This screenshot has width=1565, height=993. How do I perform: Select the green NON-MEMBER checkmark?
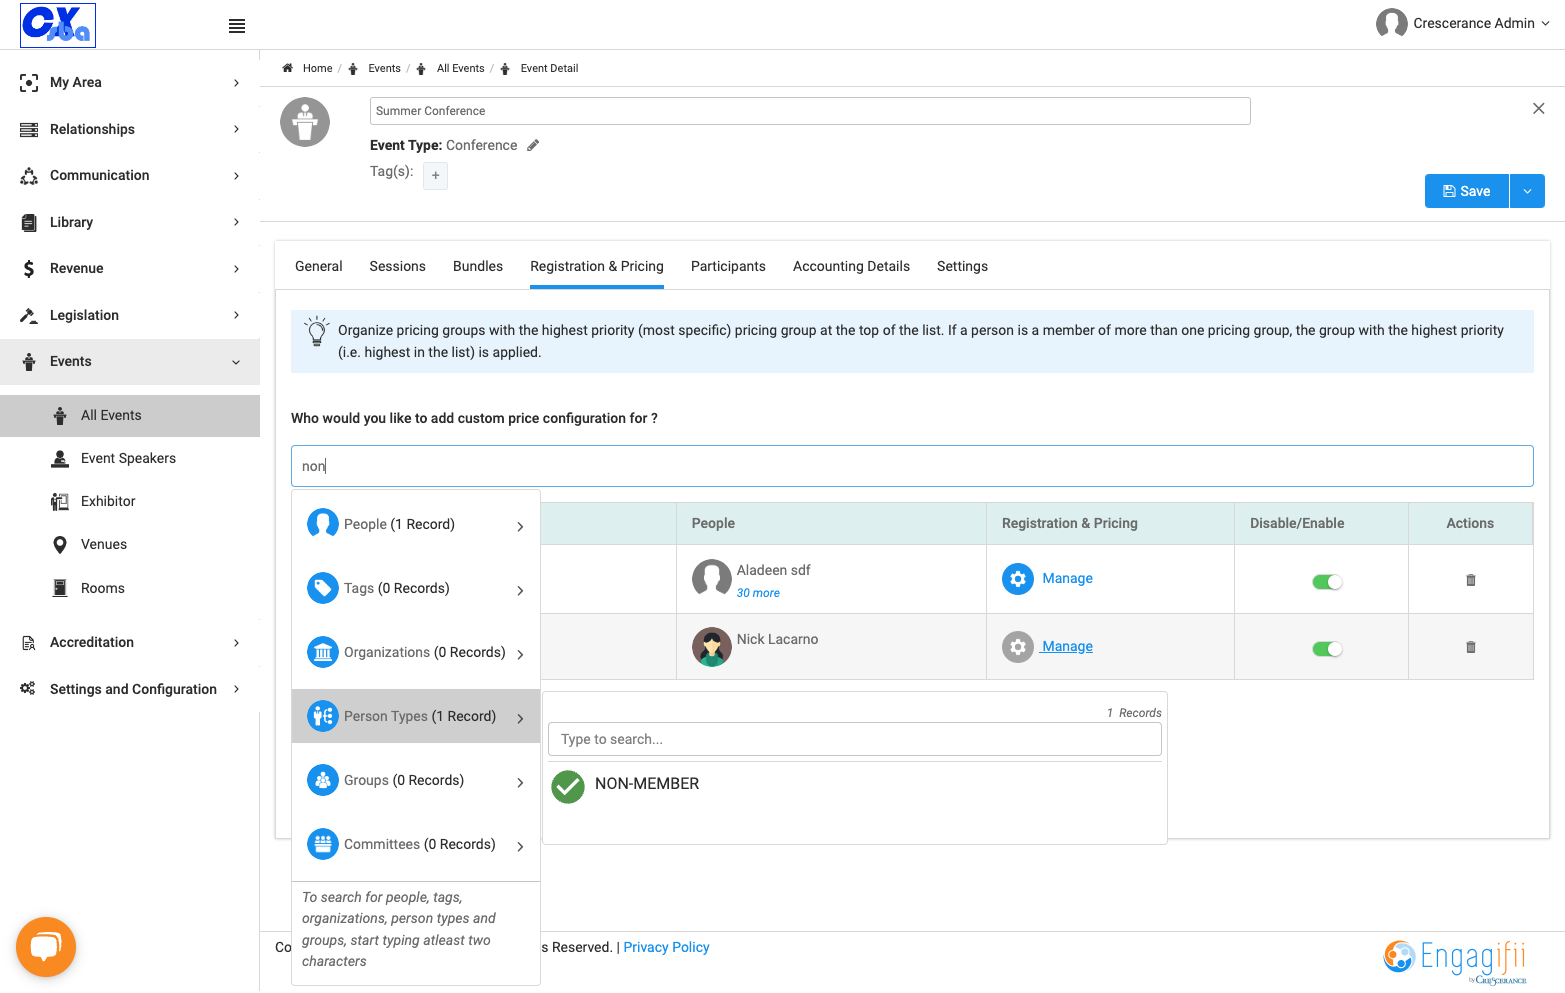568,786
